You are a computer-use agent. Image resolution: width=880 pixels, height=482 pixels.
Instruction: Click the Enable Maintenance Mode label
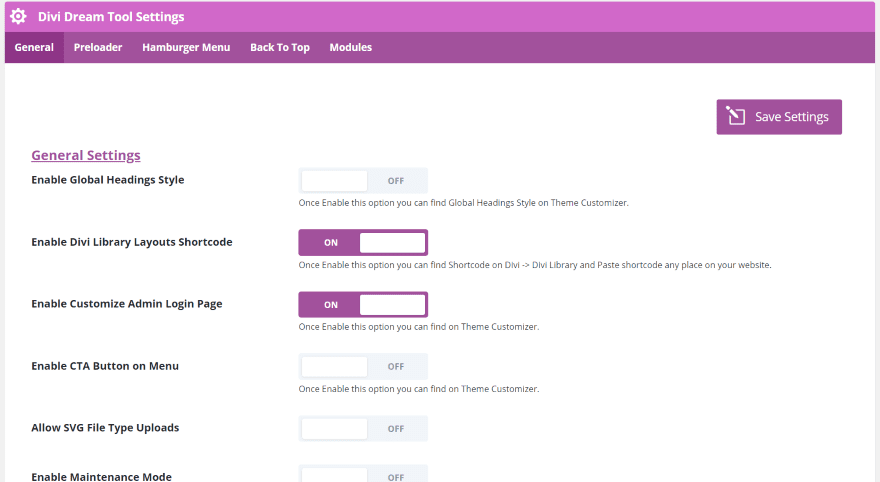(x=102, y=476)
